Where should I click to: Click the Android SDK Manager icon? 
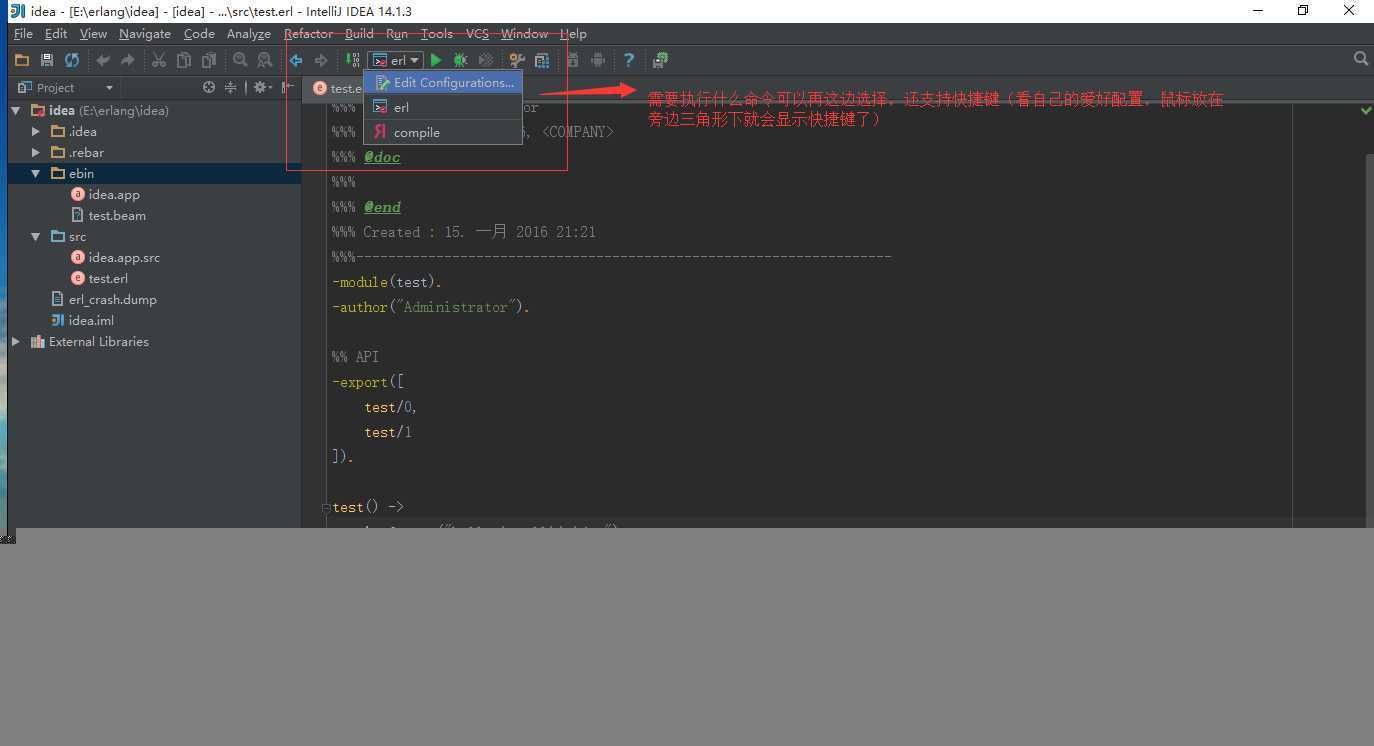(x=598, y=60)
